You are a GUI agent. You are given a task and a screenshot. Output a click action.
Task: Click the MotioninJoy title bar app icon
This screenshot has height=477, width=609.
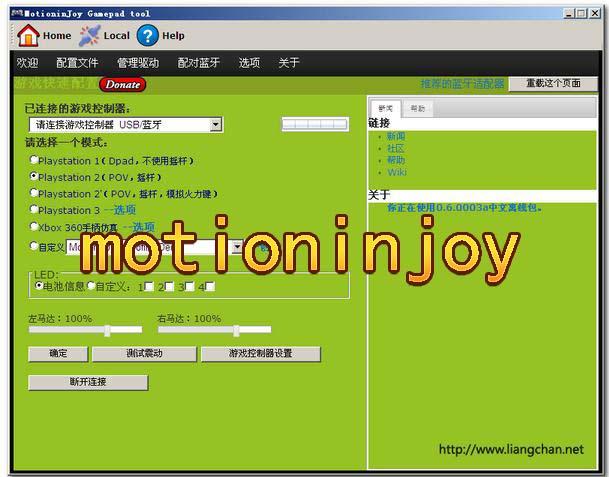17,13
